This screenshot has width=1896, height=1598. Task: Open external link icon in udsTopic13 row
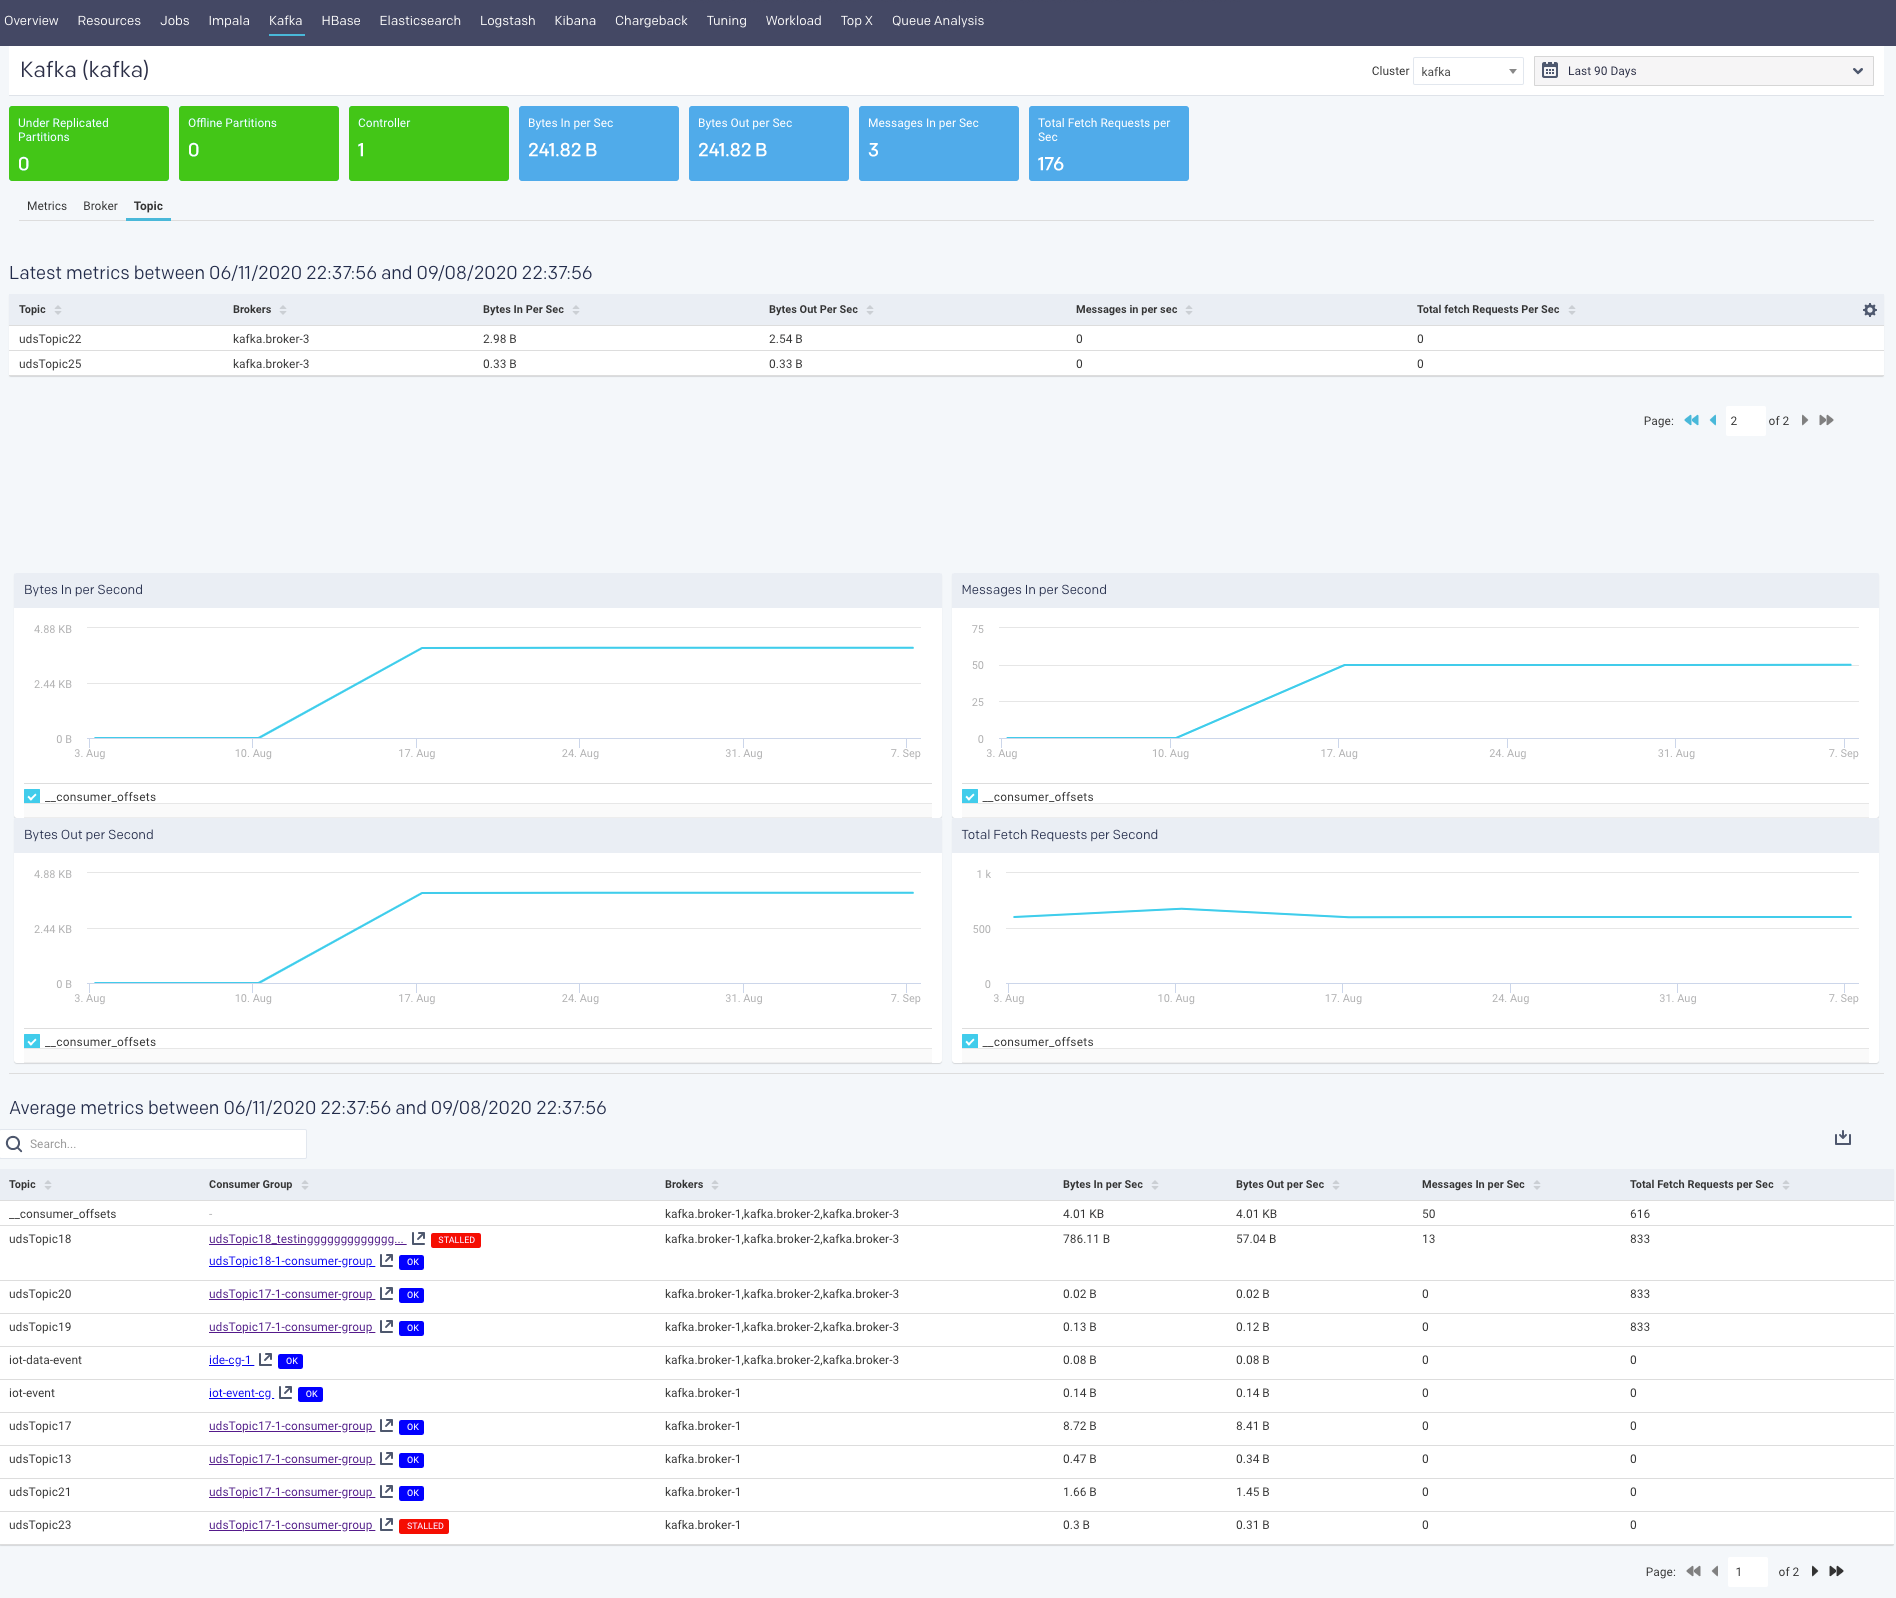point(387,1458)
